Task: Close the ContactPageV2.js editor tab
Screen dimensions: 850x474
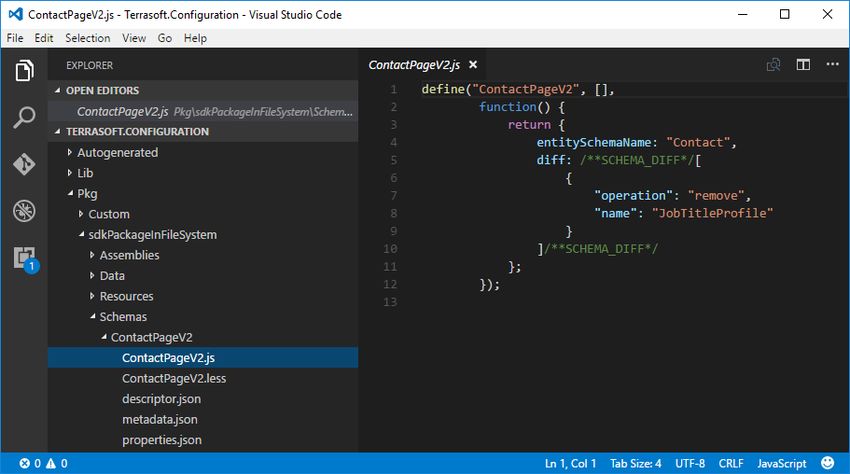Action: (473, 65)
